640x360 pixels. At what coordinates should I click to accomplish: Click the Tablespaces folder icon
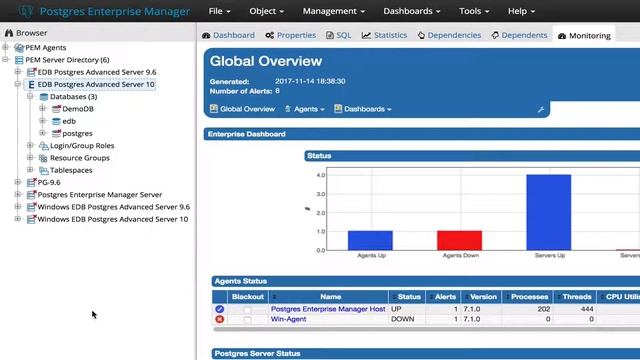[x=44, y=170]
